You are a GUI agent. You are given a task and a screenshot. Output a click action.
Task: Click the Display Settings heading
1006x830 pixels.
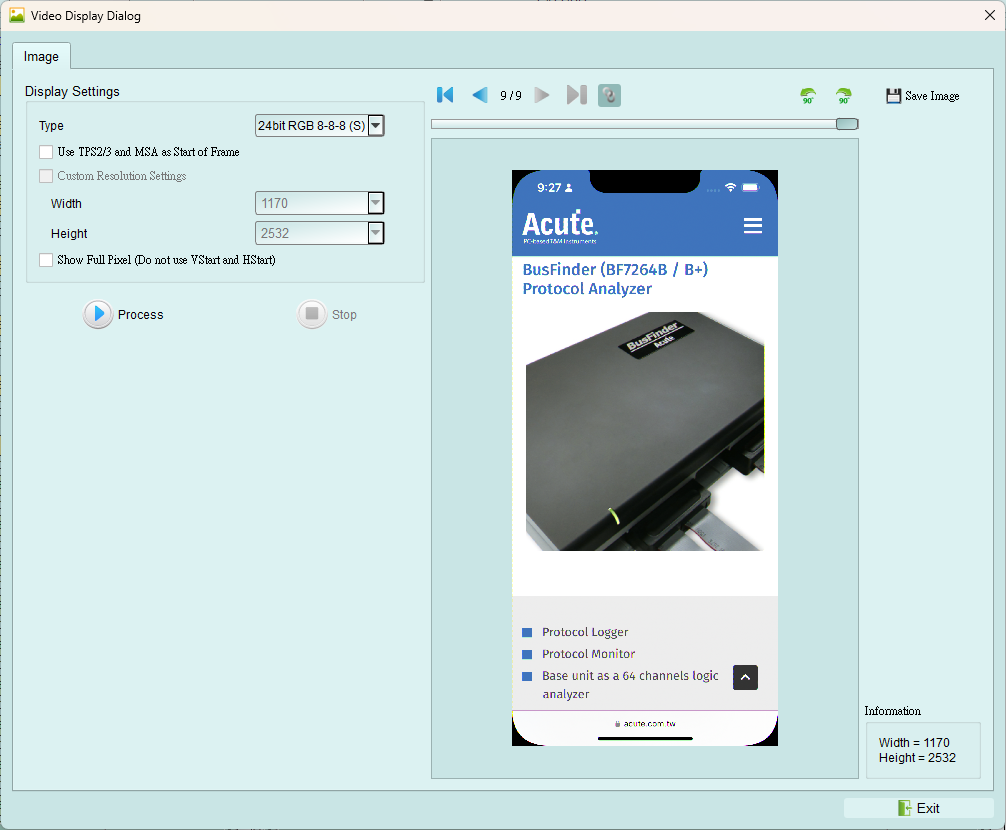pos(72,91)
